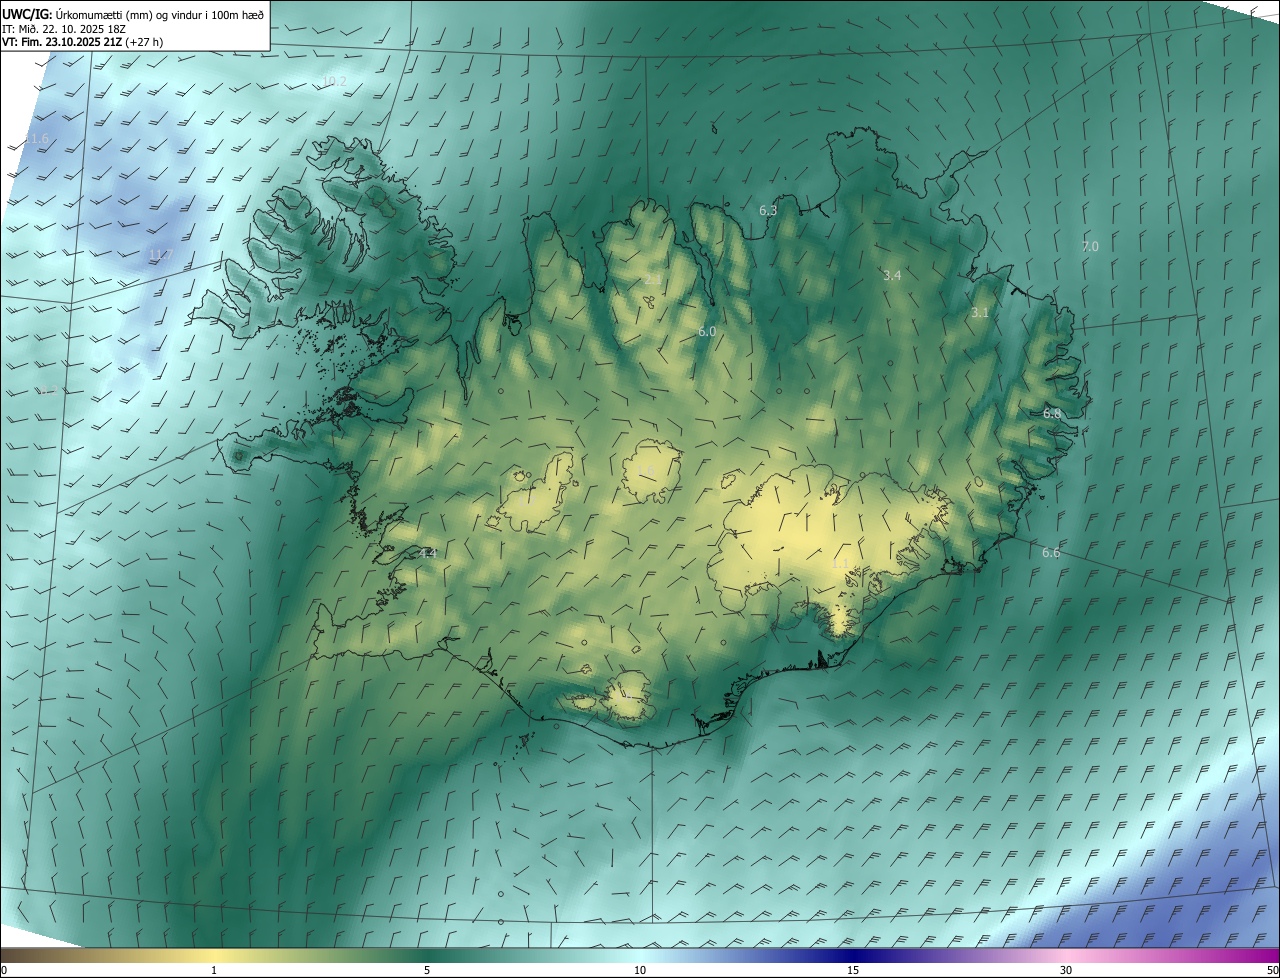Click the 10.2 value label on the map
The image size is (1280, 978).
pyautogui.click(x=335, y=81)
